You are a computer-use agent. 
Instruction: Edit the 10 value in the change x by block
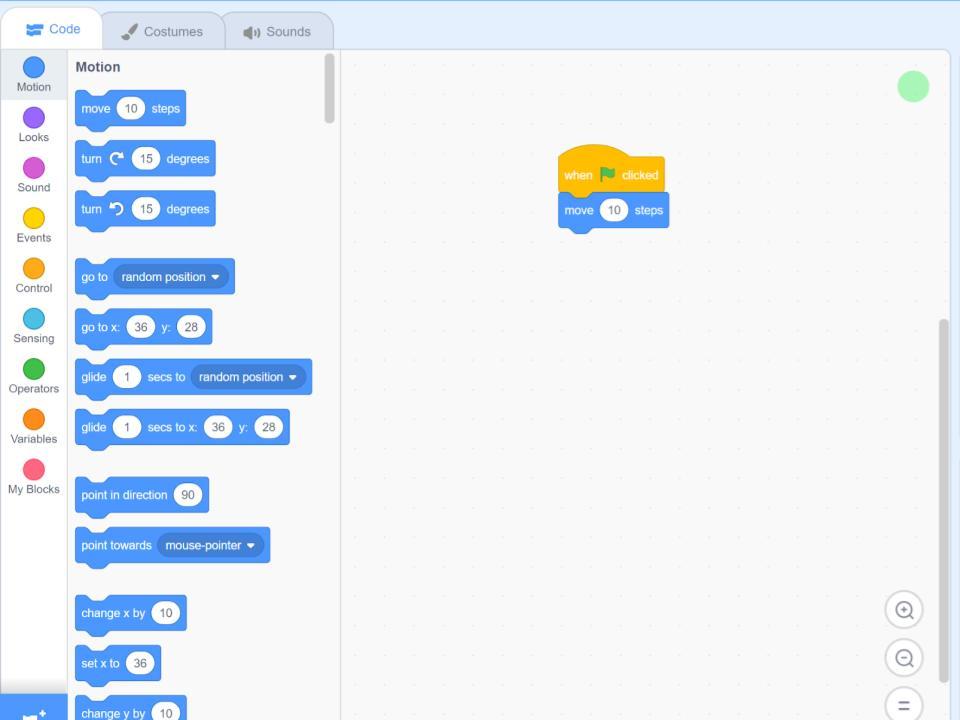(166, 613)
